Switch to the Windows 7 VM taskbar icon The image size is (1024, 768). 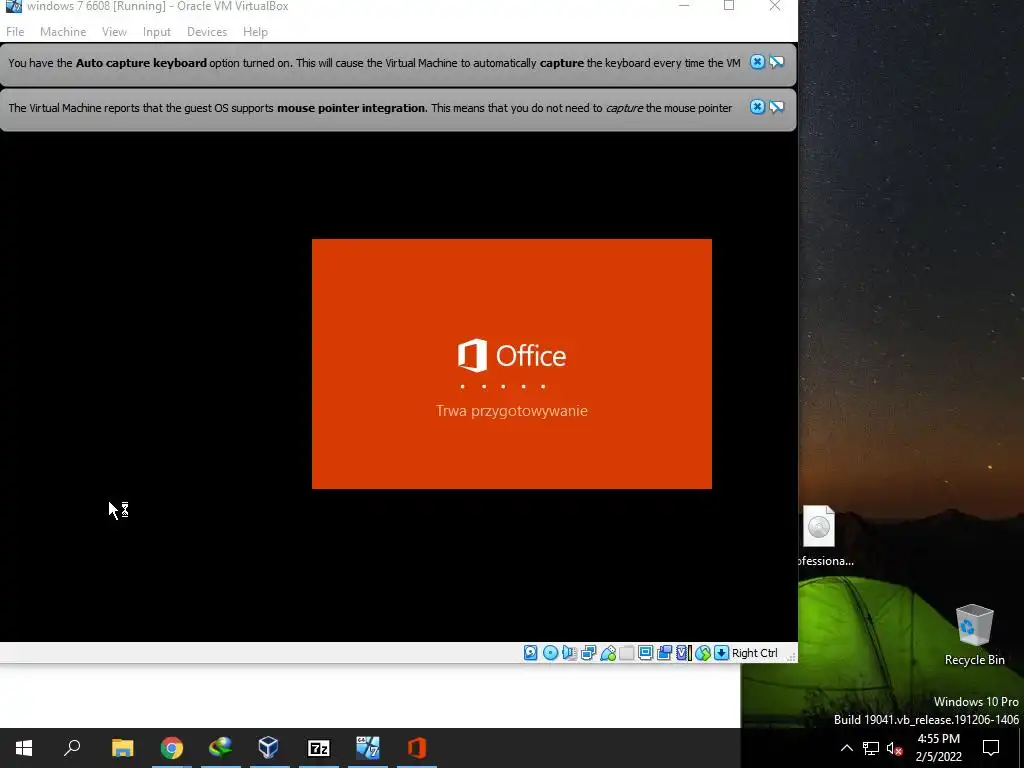click(368, 748)
